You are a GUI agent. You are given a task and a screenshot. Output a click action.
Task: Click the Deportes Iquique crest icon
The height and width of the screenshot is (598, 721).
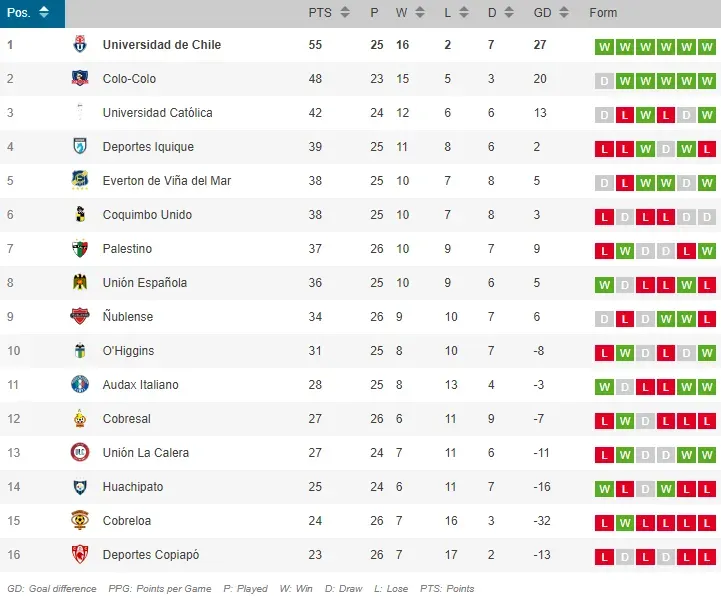(80, 147)
